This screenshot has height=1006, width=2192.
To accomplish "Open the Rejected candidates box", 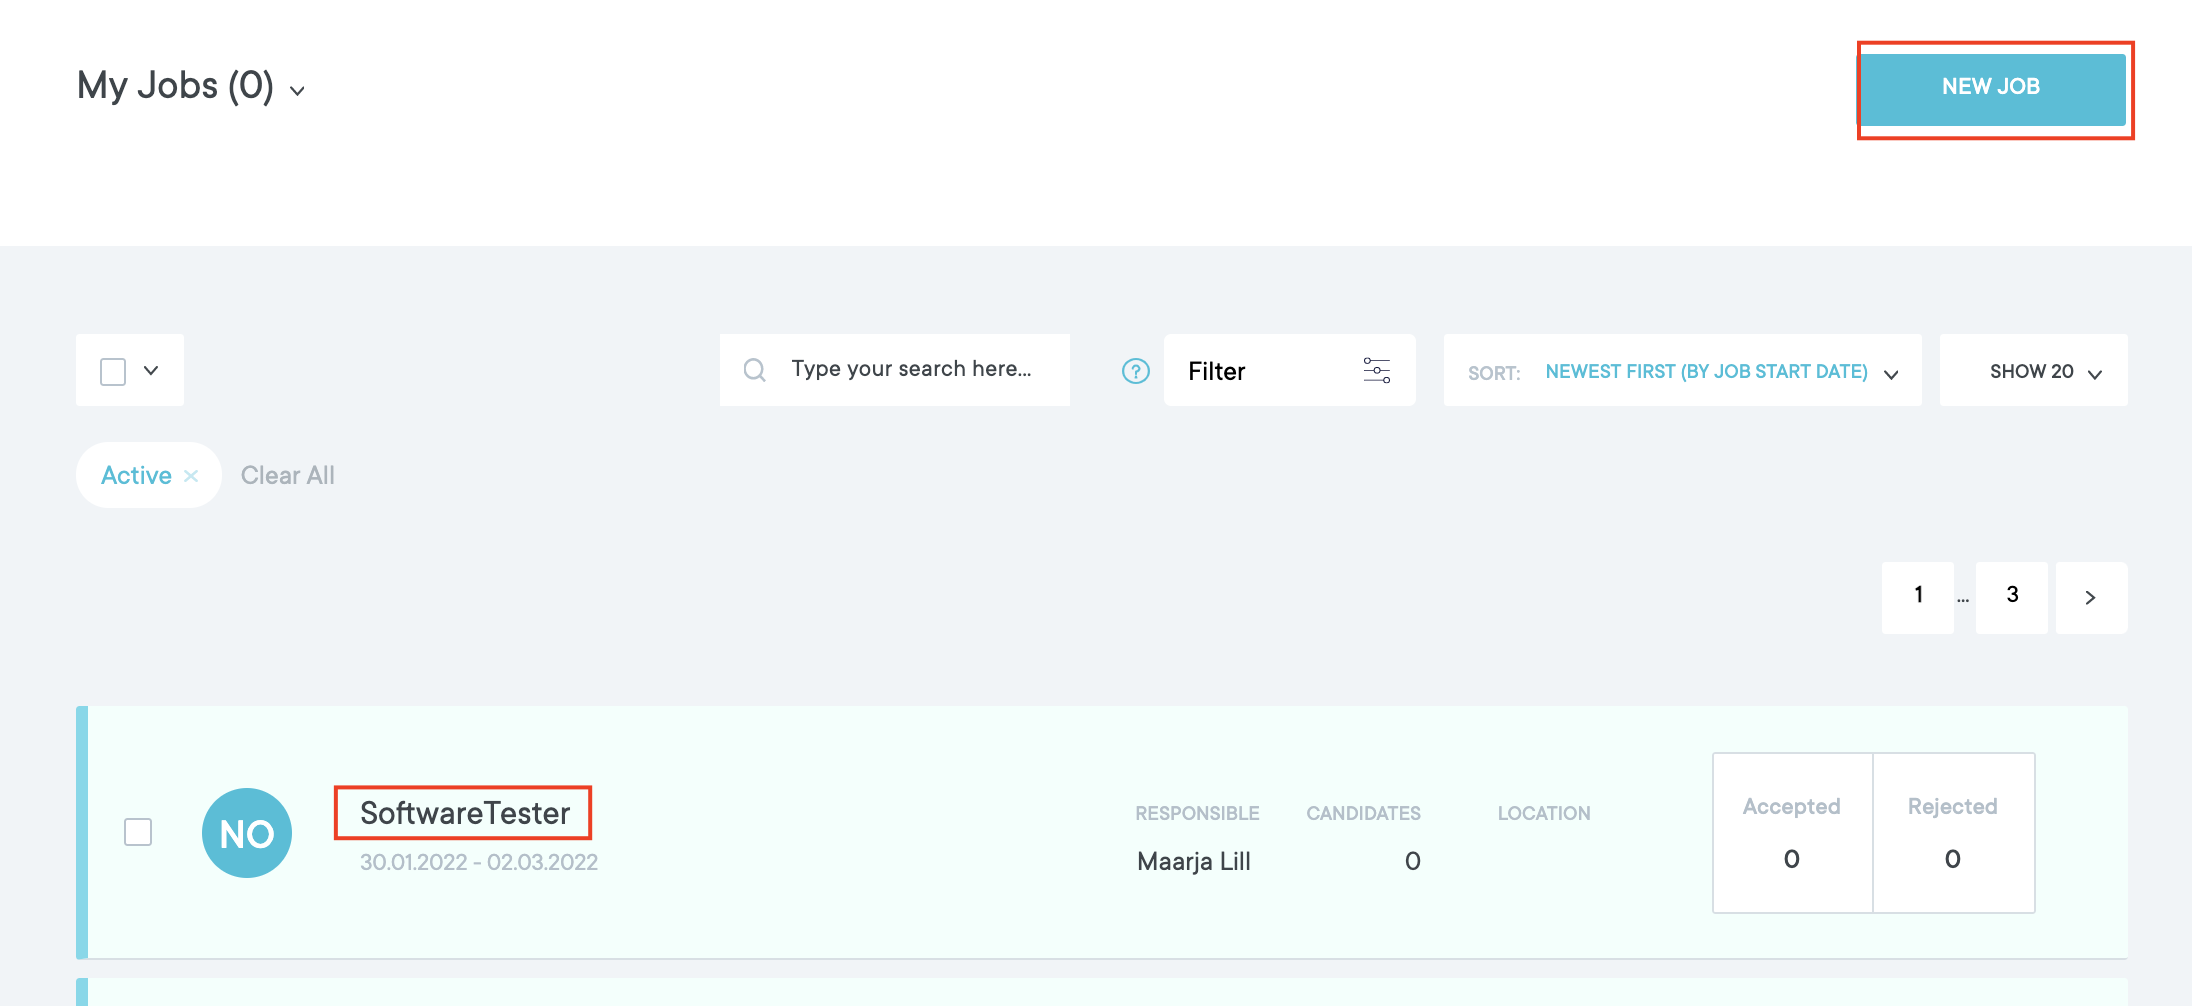I will pyautogui.click(x=1952, y=832).
